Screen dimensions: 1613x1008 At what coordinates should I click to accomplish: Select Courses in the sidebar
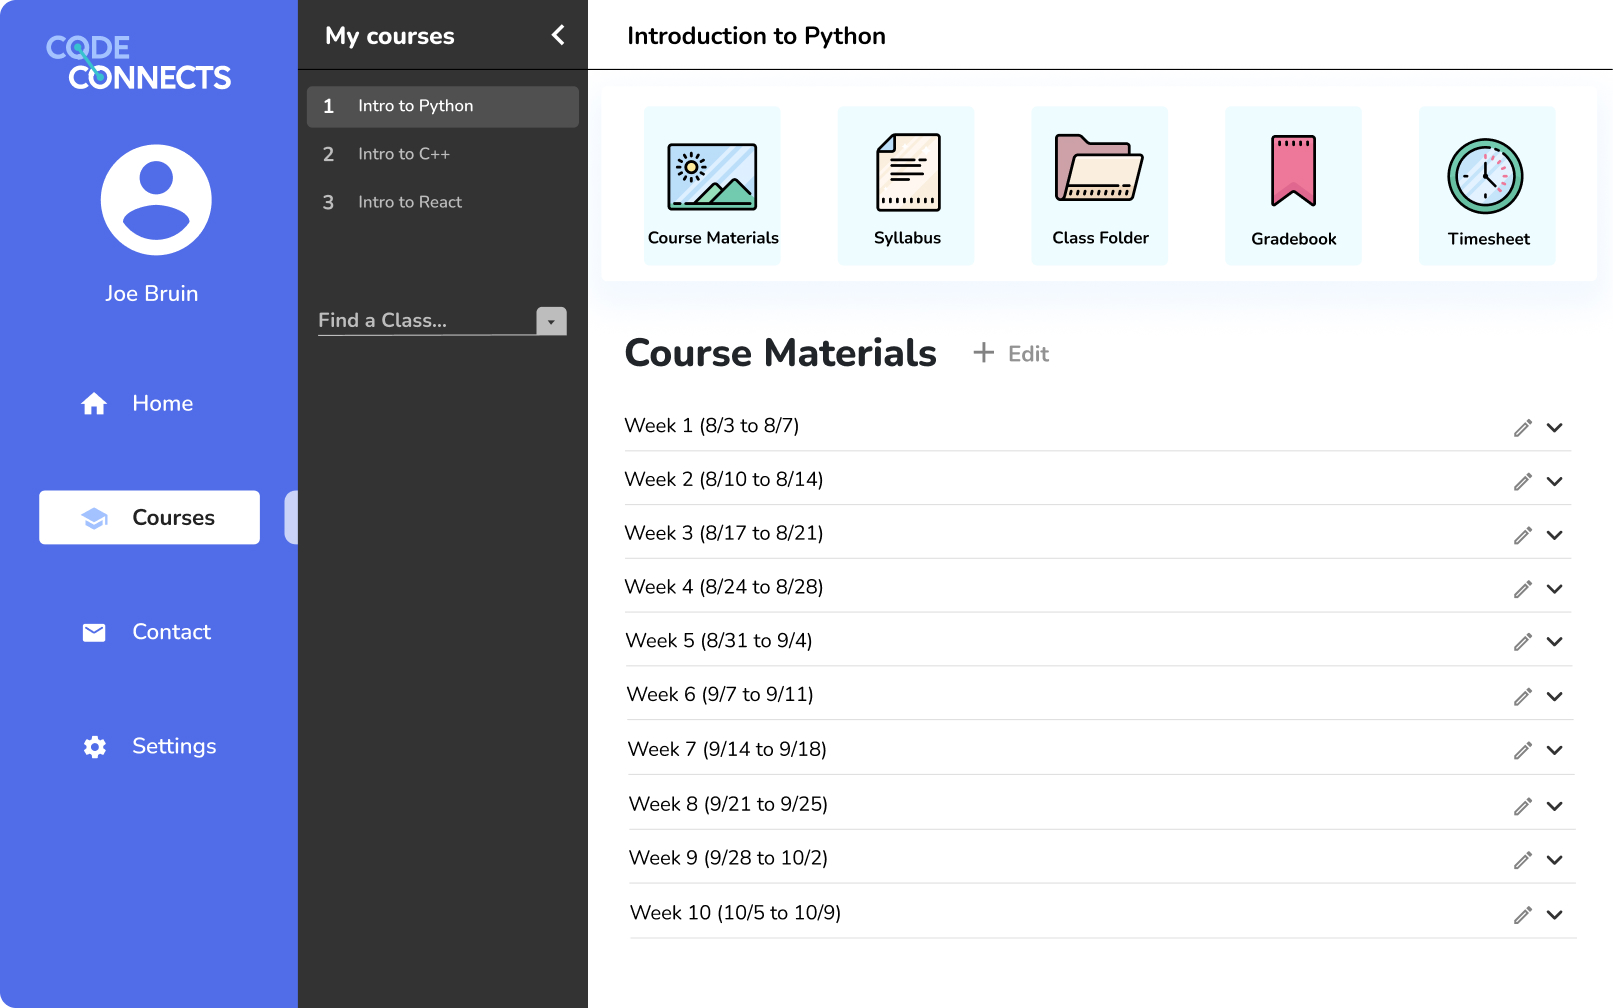(x=149, y=517)
